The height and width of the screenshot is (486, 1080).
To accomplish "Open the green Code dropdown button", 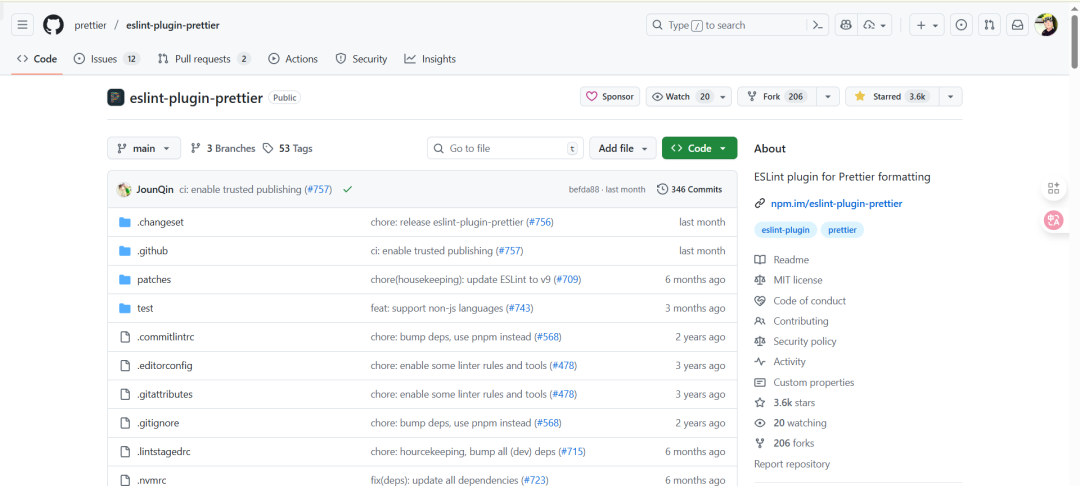I will (699, 149).
